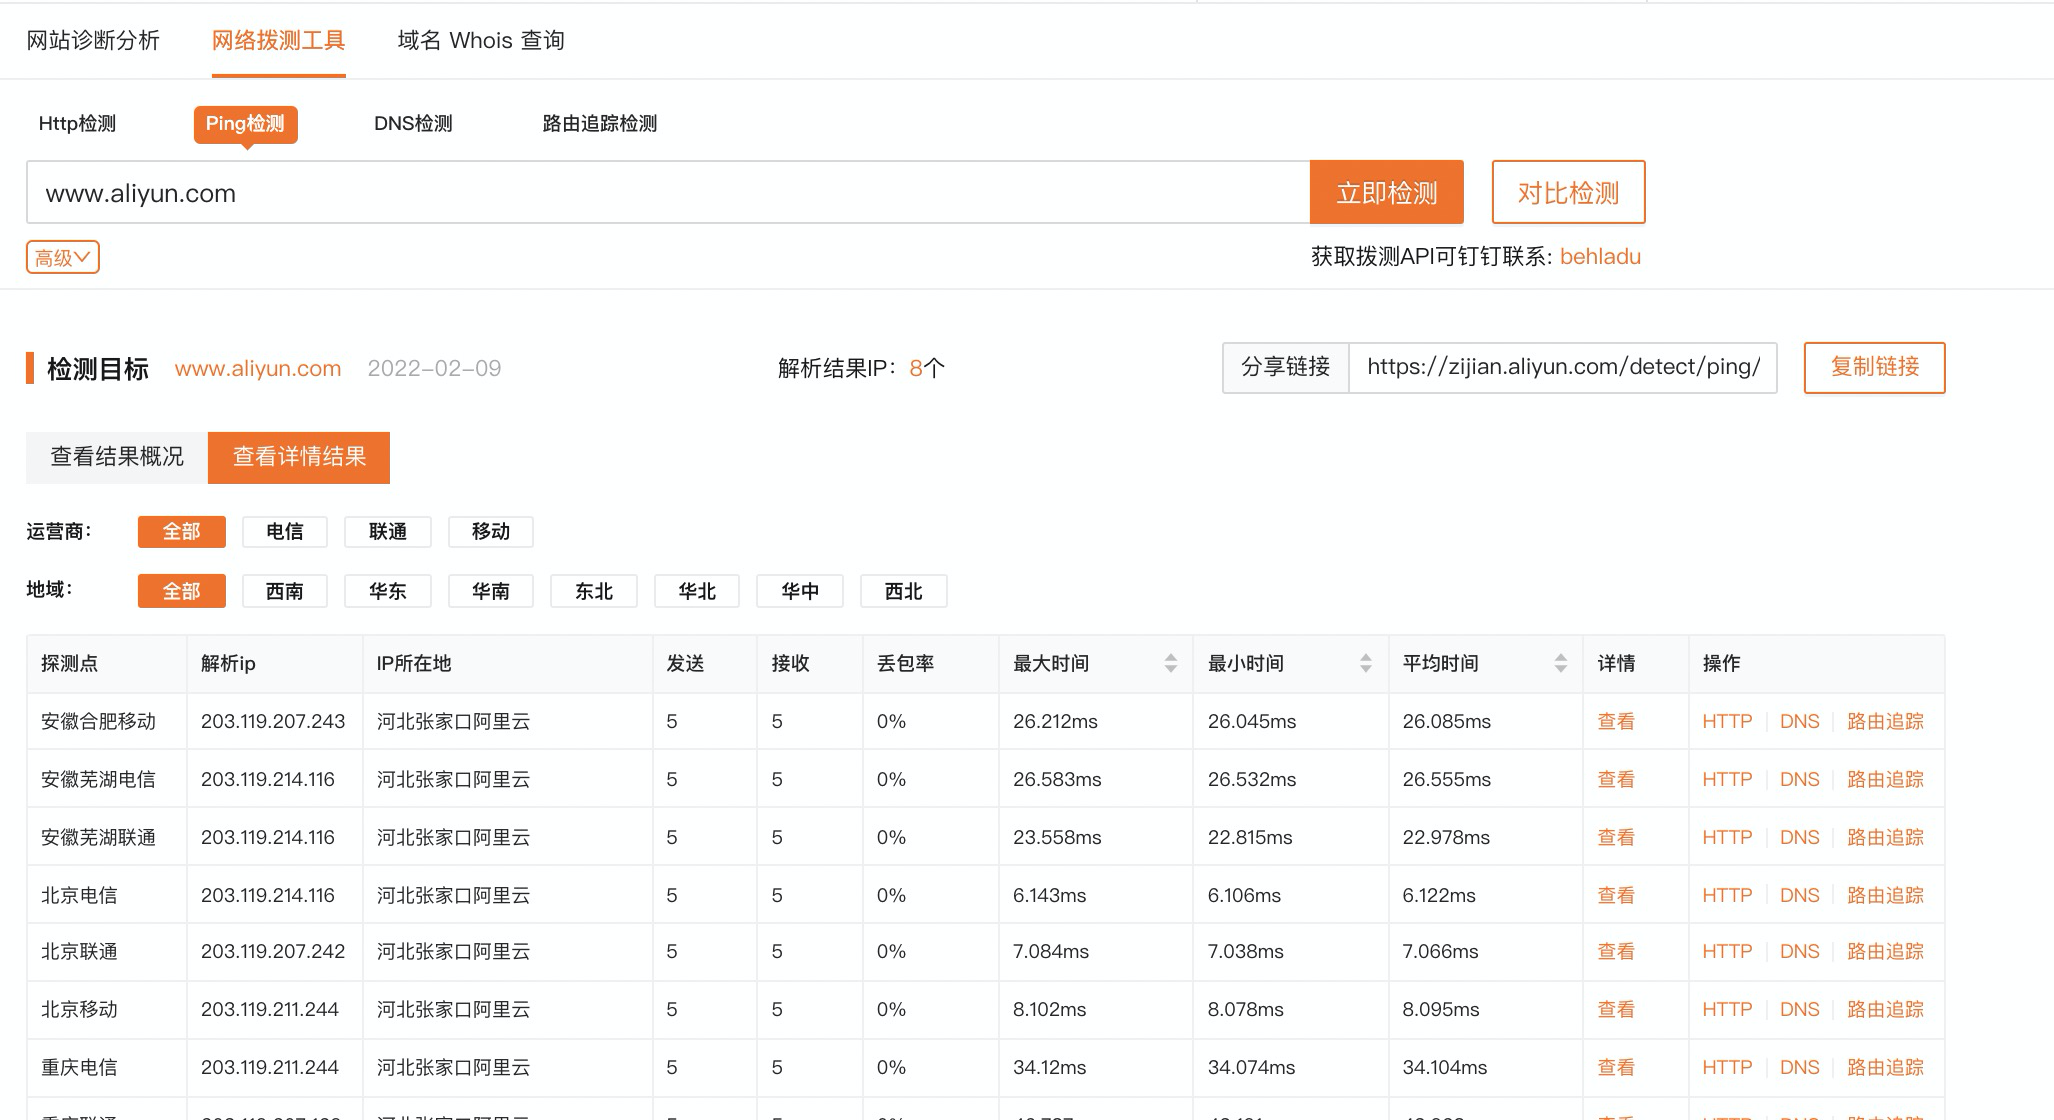Filter region by 西北
Image resolution: width=2054 pixels, height=1120 pixels.
click(x=904, y=591)
